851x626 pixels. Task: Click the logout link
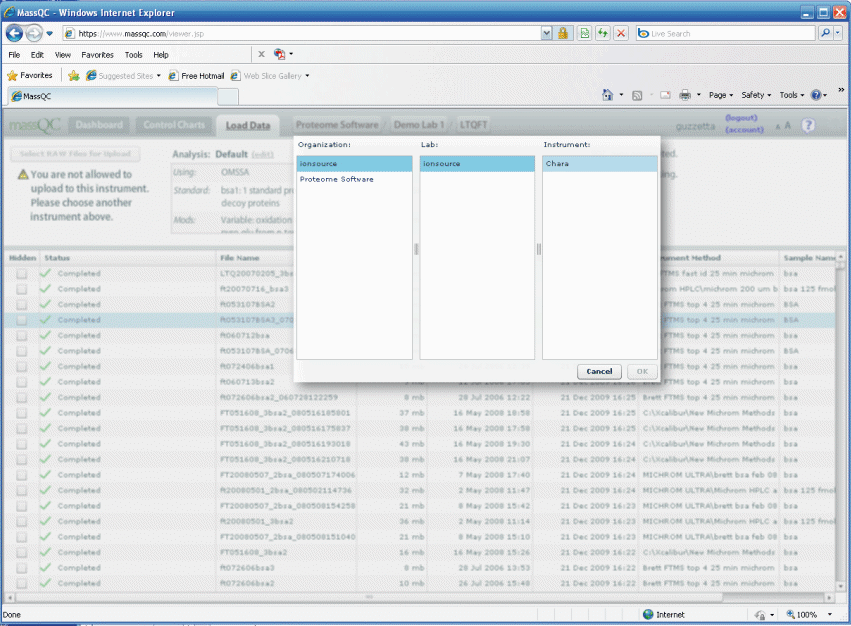(x=741, y=118)
